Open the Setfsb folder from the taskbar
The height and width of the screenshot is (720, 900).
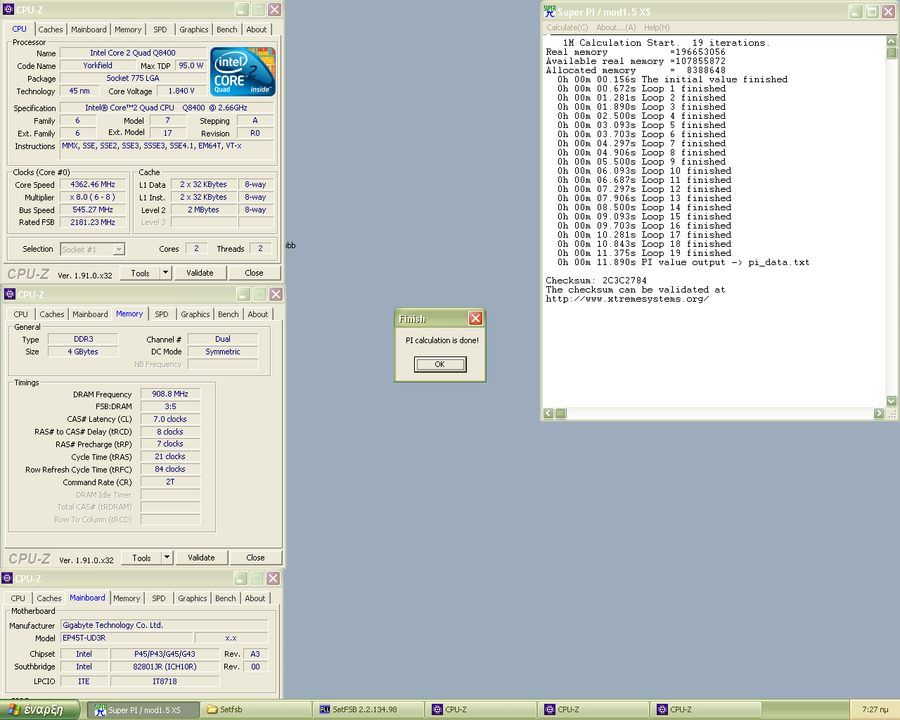(257, 710)
